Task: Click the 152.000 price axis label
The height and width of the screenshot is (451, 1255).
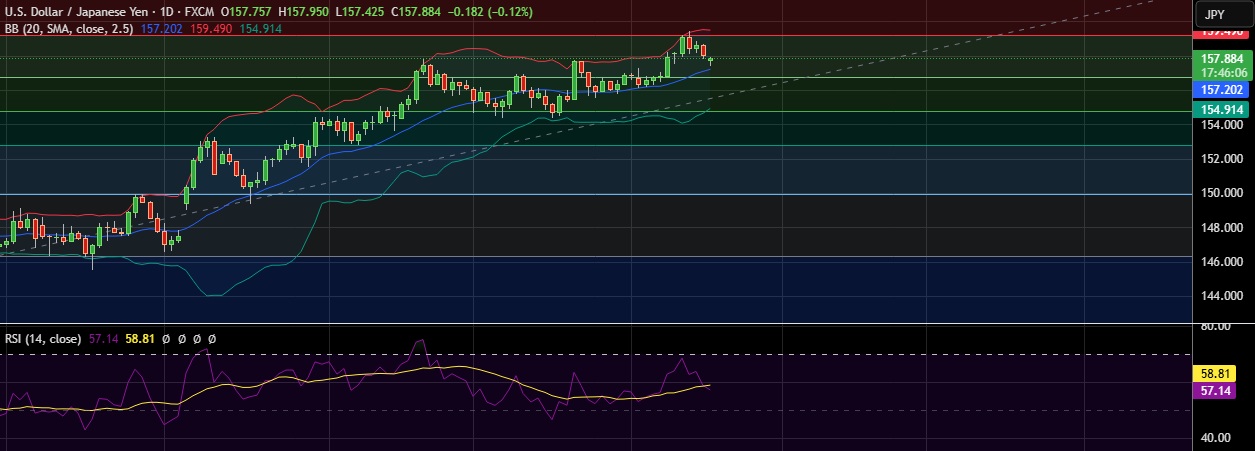Action: tap(1222, 159)
